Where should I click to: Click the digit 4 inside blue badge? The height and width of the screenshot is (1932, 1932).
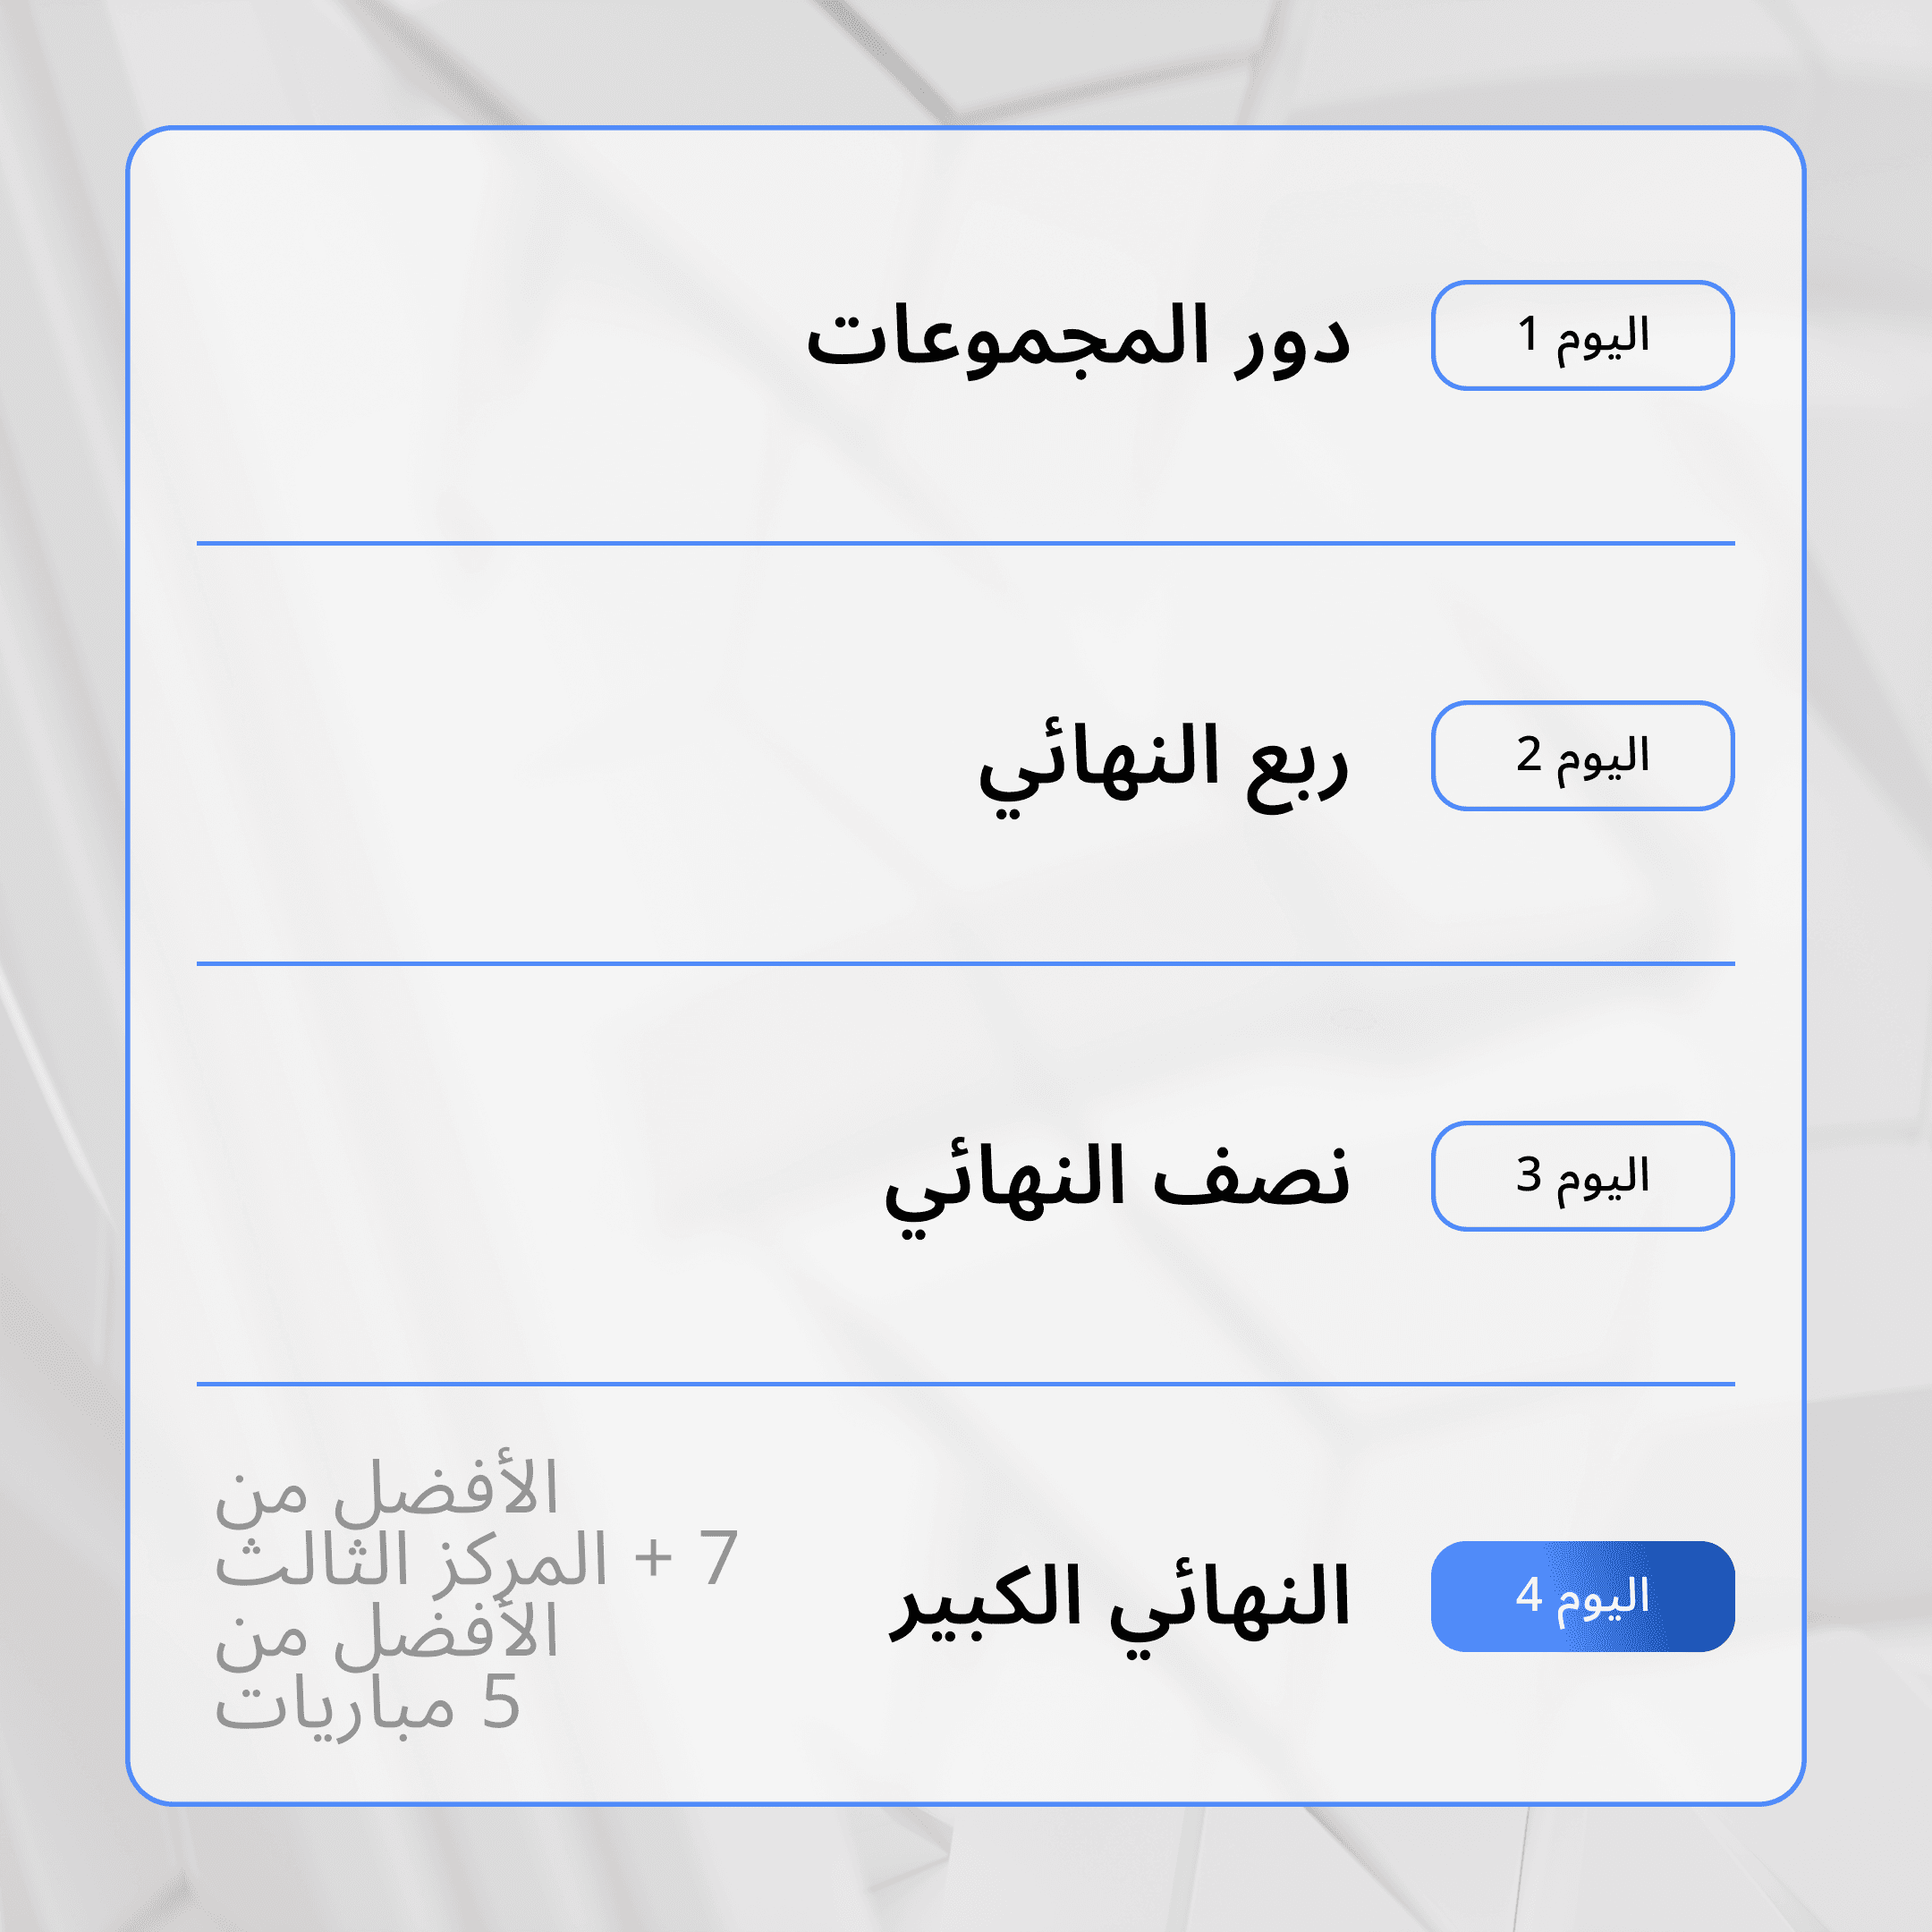[1528, 1595]
